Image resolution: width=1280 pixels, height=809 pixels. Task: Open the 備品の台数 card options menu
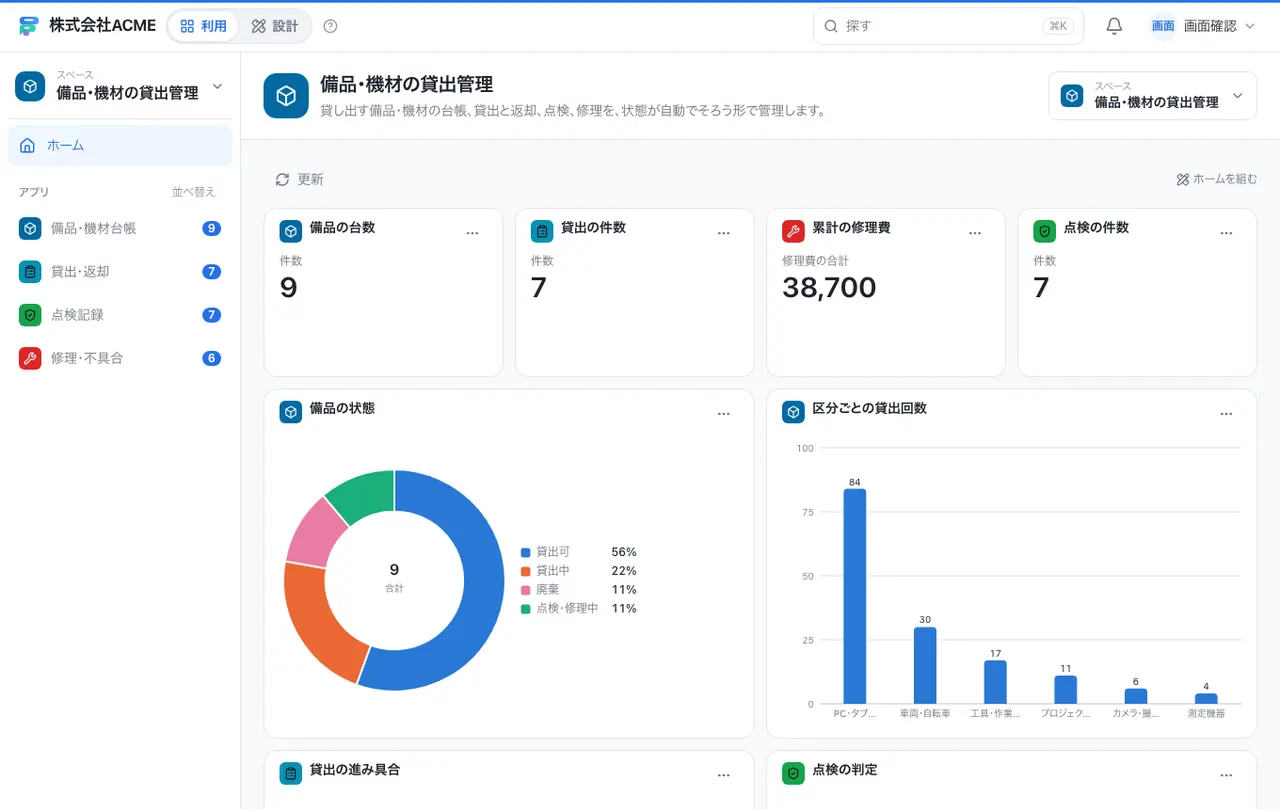tap(473, 233)
